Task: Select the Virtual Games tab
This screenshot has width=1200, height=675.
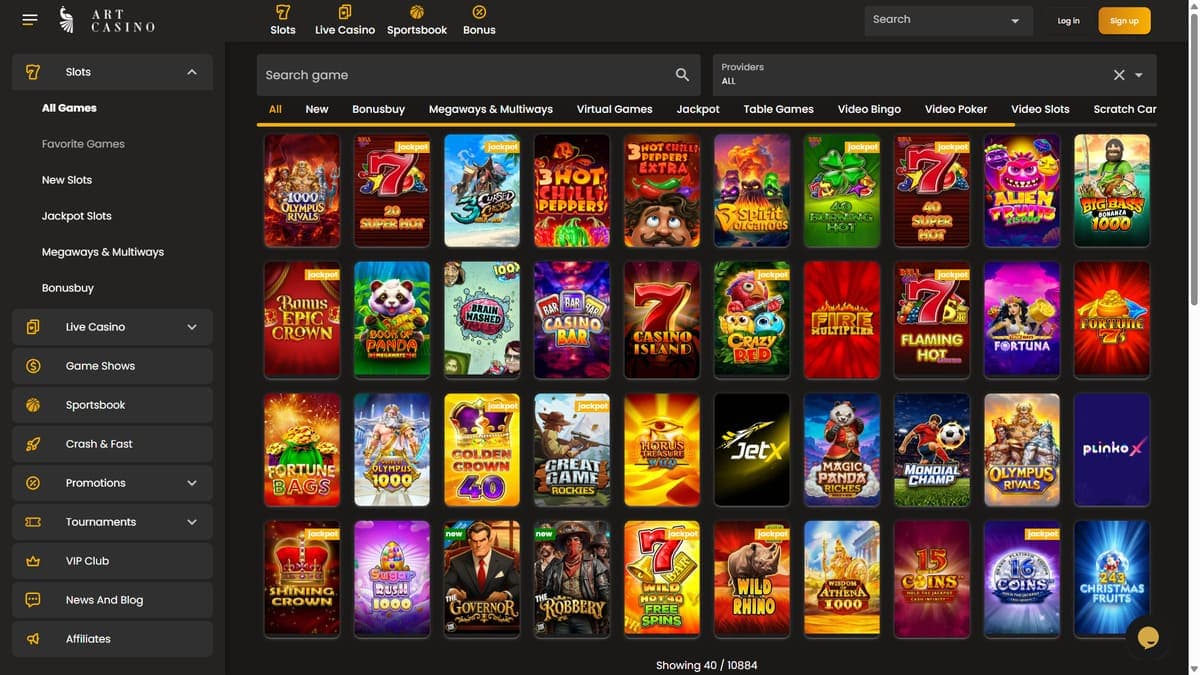Action: (614, 109)
